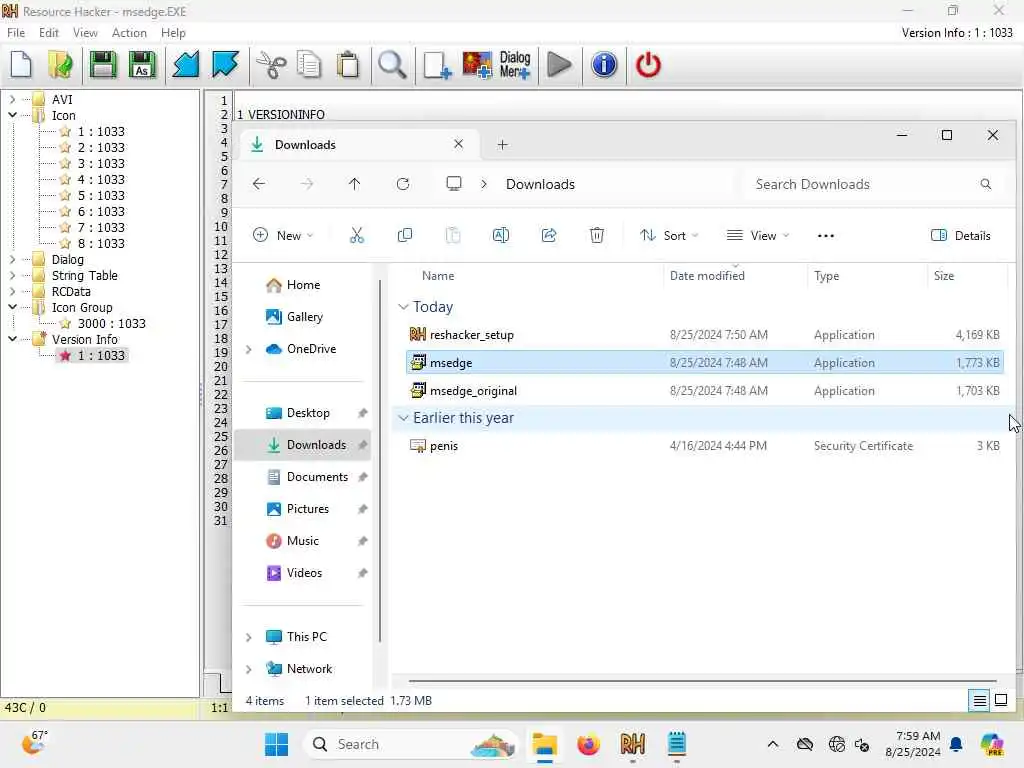This screenshot has width=1024, height=768.
Task: Collapse Earlier this year group
Action: (403, 418)
